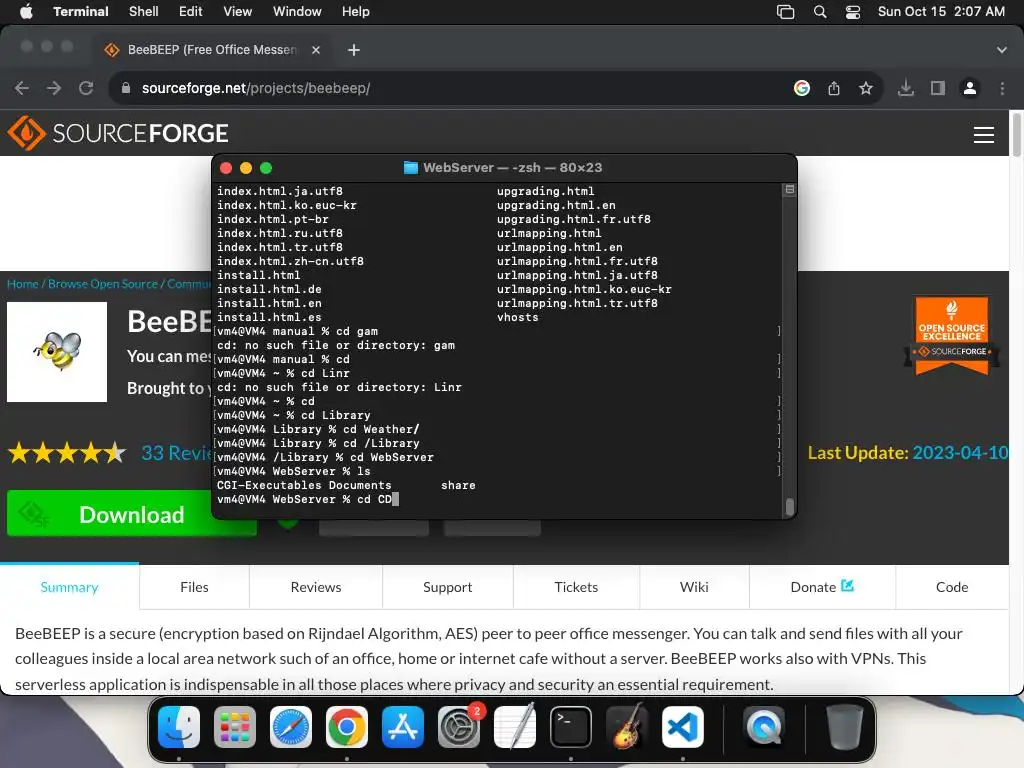The image size is (1024, 768).
Task: Click the site info lock icon
Action: pos(126,88)
